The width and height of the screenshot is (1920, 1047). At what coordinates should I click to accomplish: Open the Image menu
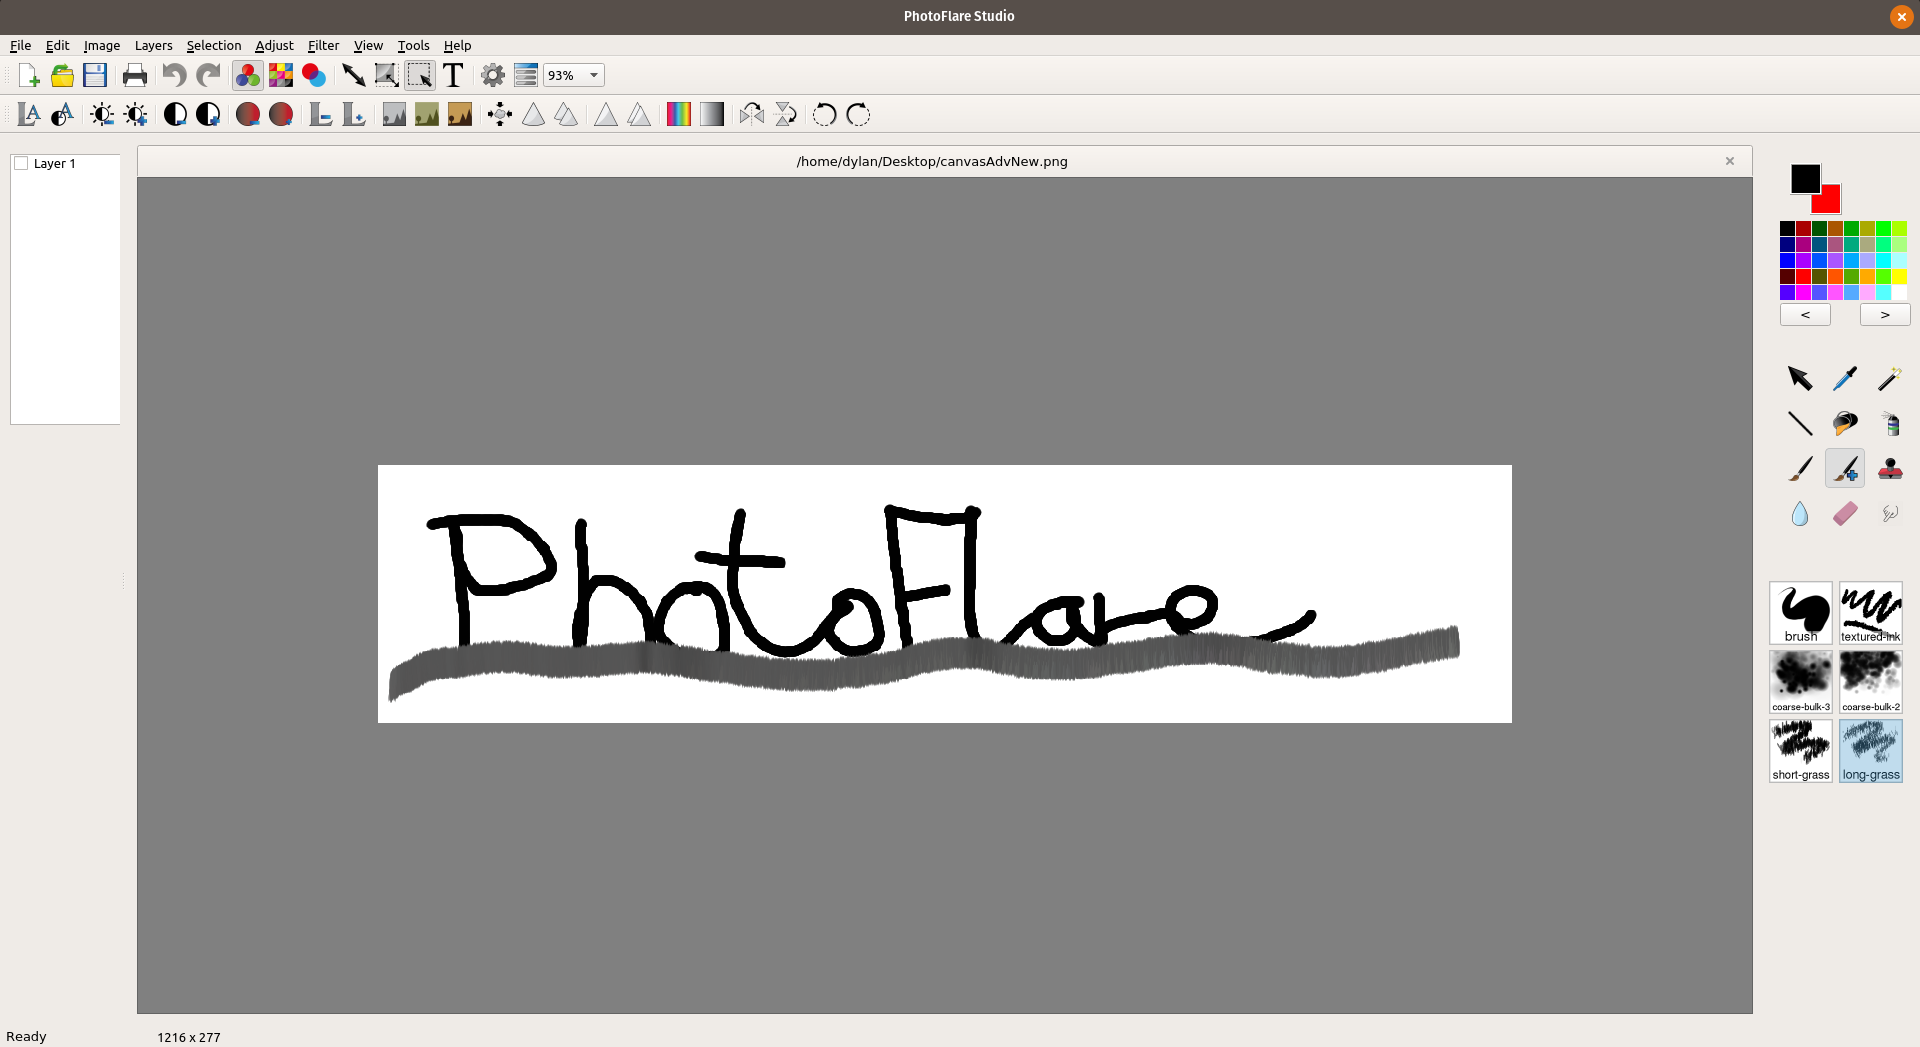102,46
